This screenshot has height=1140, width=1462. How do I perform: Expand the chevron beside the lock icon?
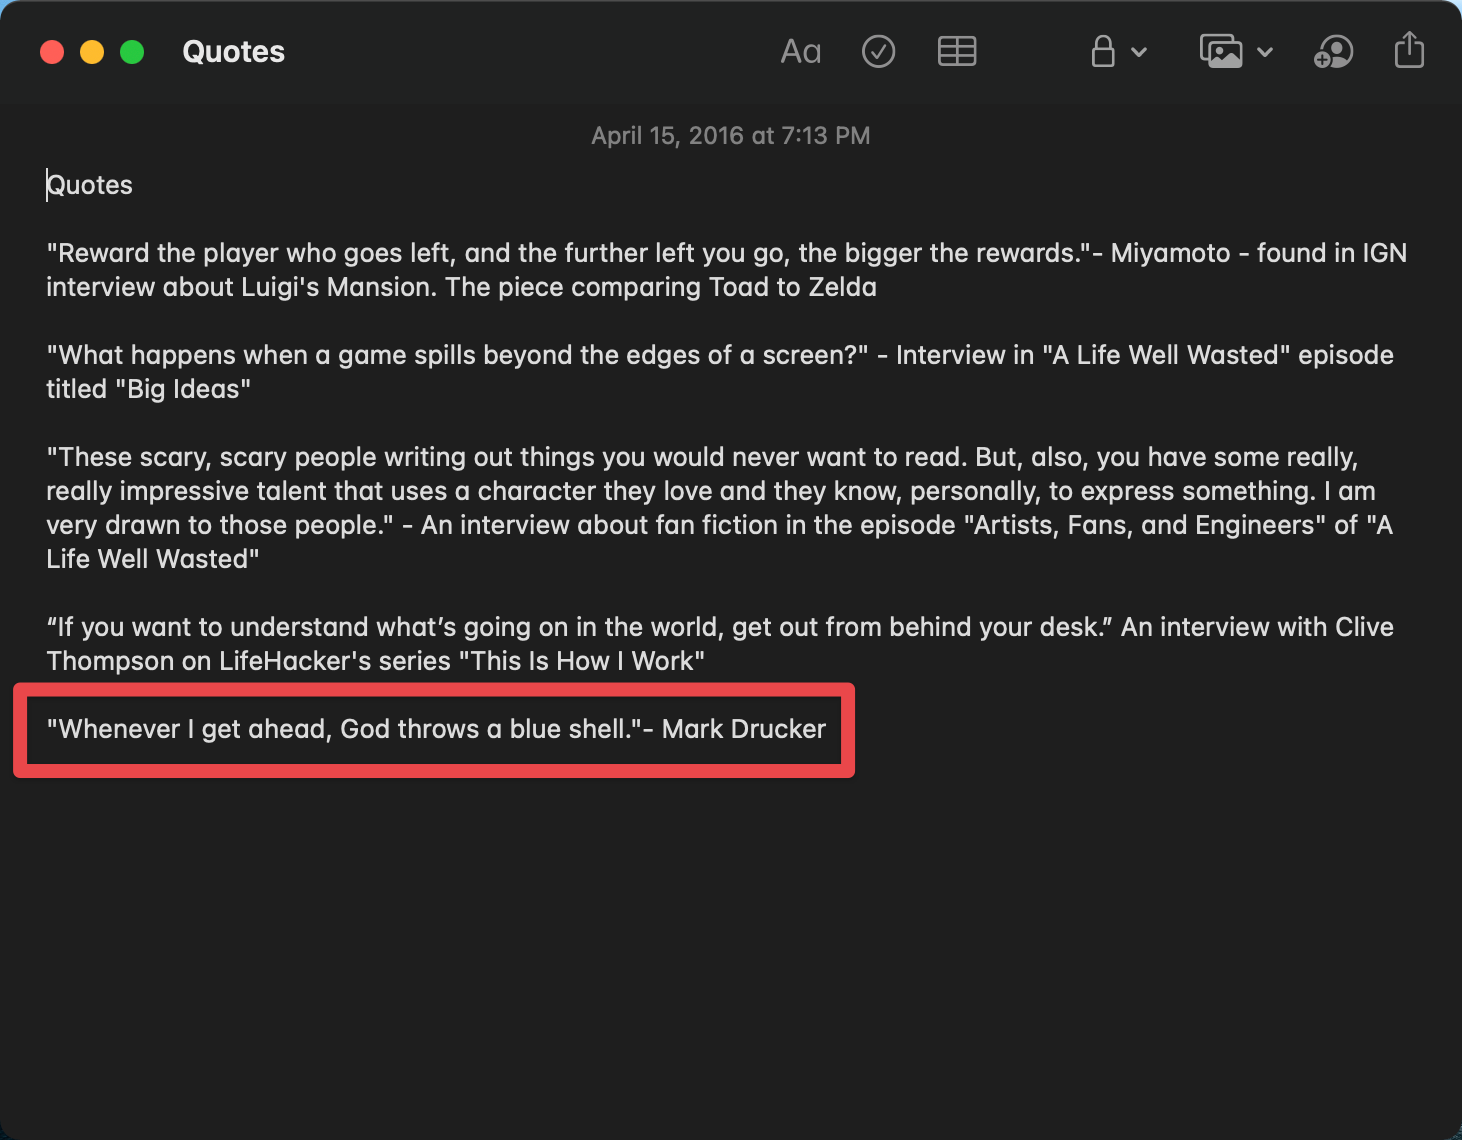click(x=1139, y=53)
